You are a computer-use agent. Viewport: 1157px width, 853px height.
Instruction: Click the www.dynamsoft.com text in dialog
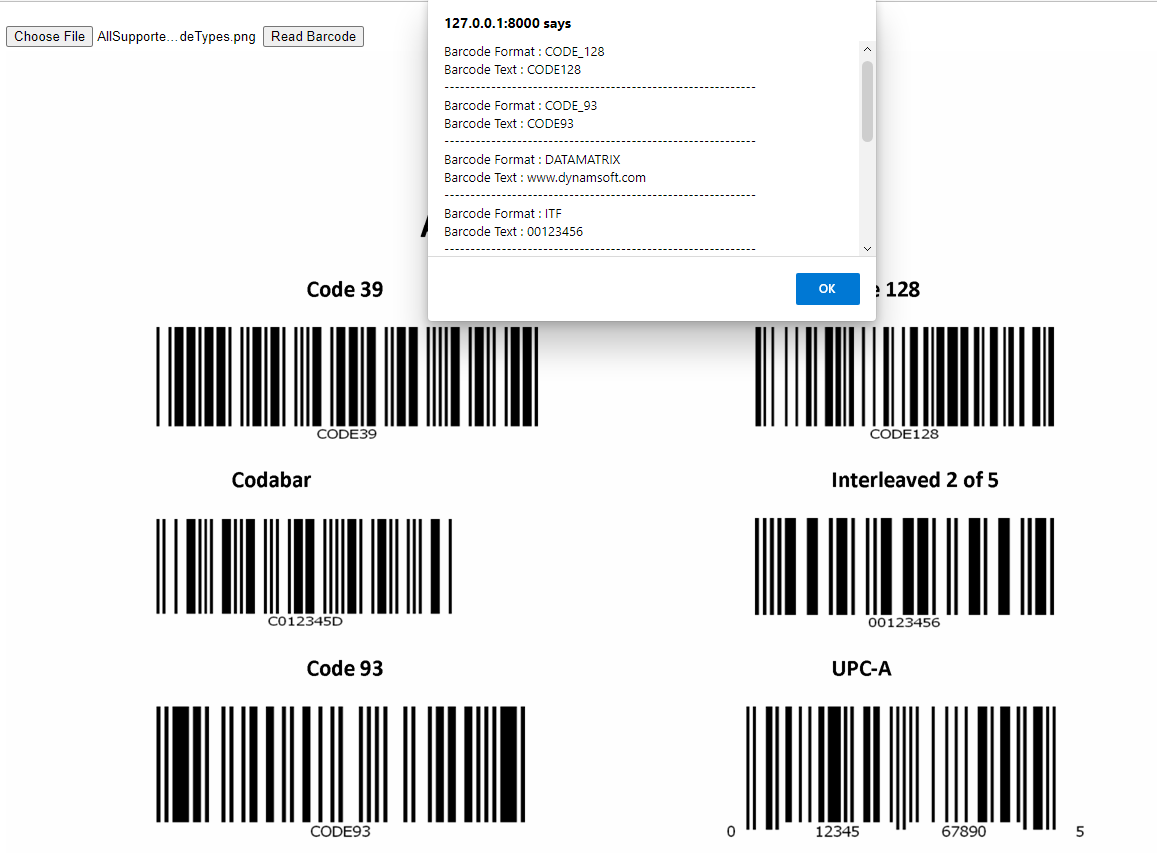point(586,178)
